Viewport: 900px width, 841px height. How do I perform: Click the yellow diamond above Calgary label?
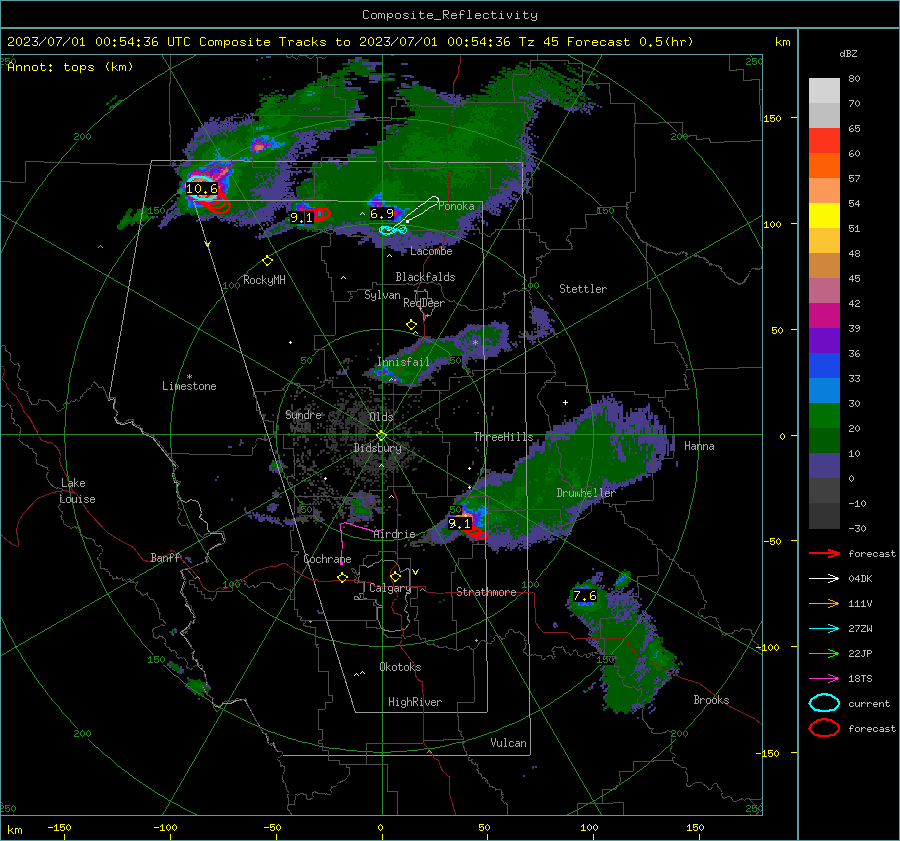pos(395,576)
